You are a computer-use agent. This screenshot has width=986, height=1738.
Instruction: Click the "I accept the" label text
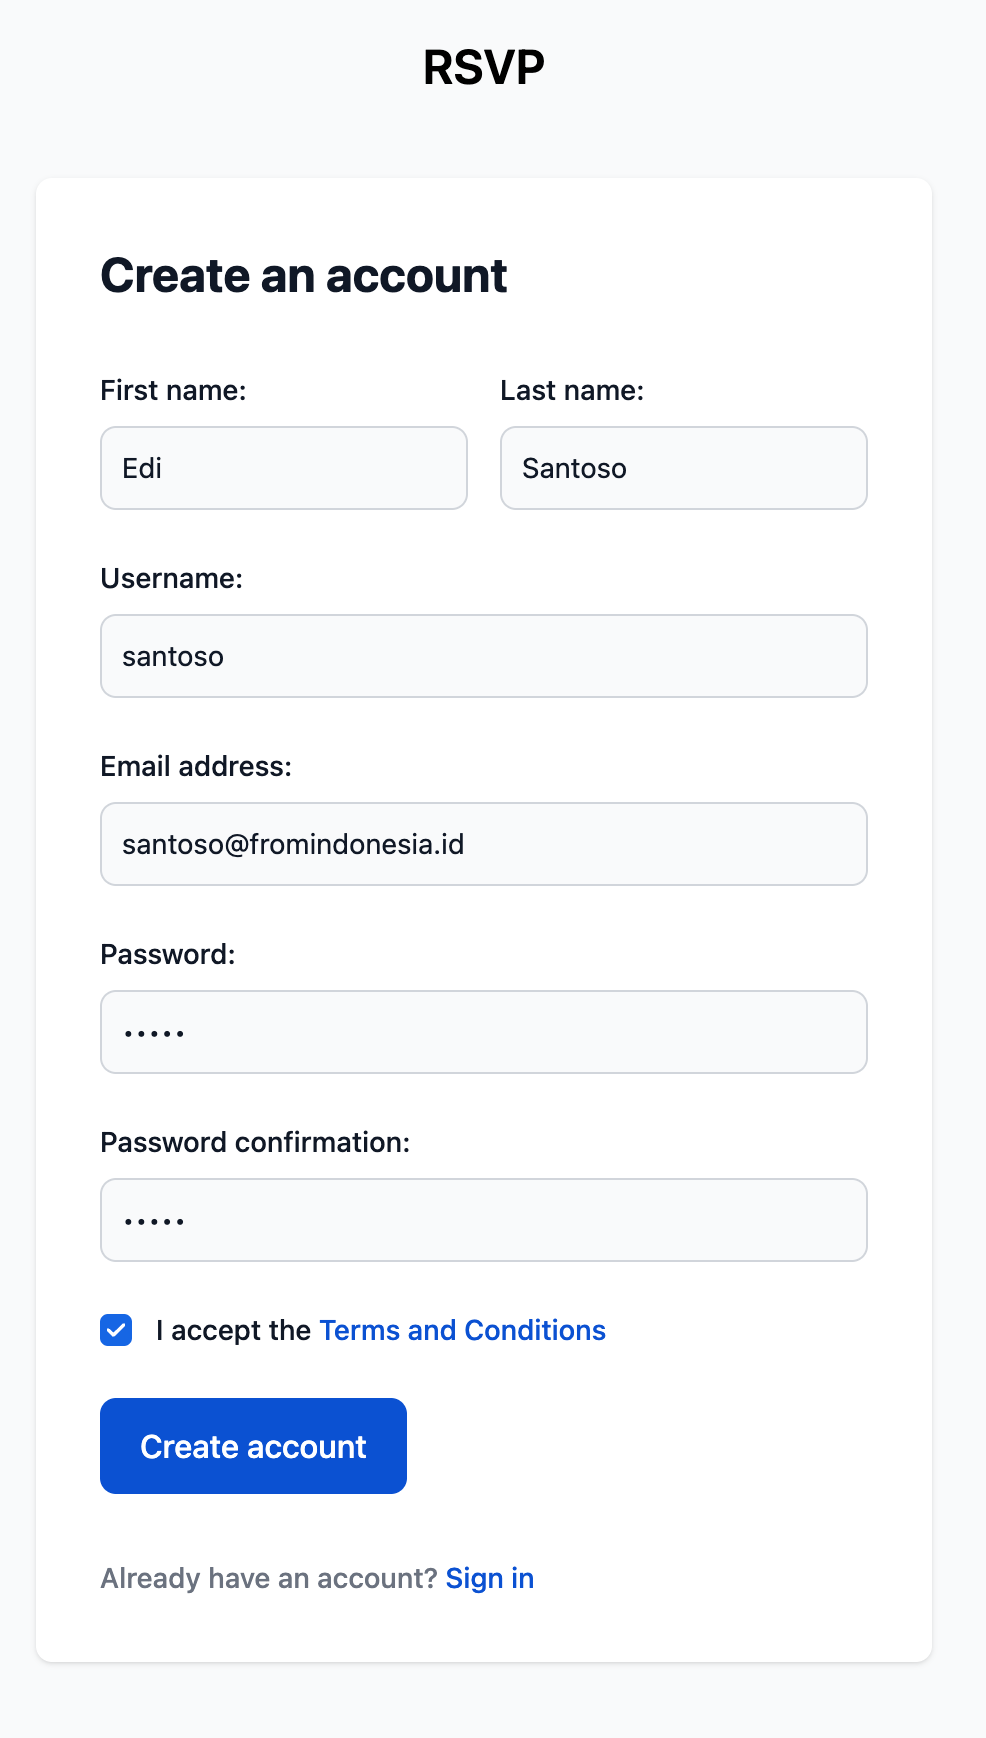233,1330
